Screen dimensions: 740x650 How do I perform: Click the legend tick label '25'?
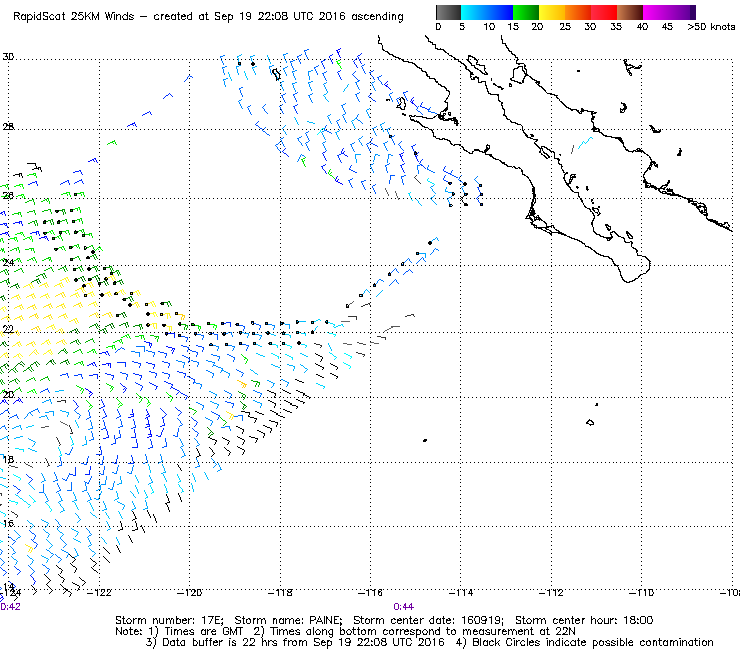(565, 27)
